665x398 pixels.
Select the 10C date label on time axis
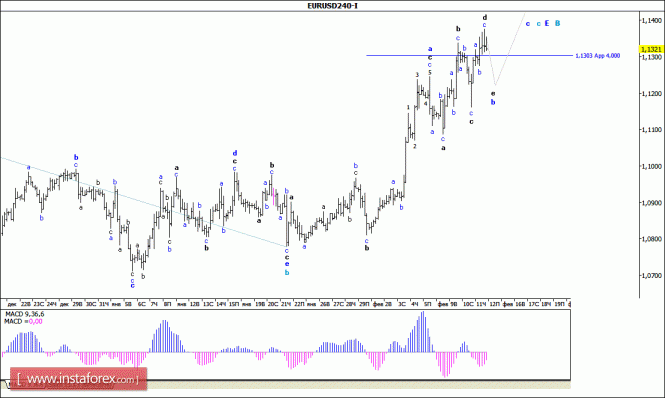[x=468, y=304]
